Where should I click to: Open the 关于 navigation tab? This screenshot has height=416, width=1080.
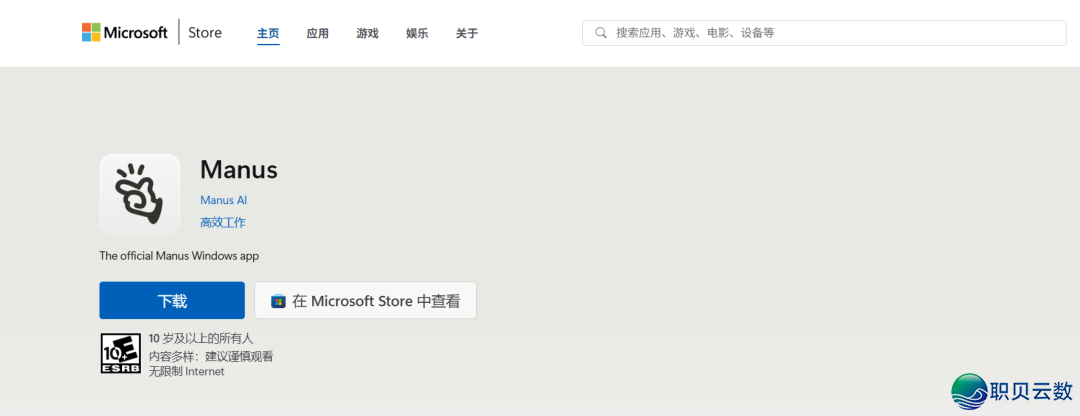[466, 33]
